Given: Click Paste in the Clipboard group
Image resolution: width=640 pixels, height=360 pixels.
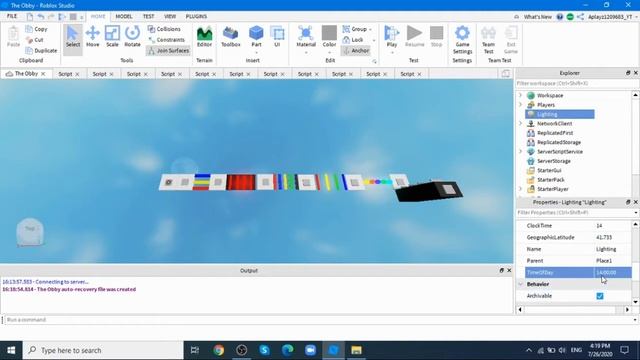Looking at the screenshot, I should [13, 37].
